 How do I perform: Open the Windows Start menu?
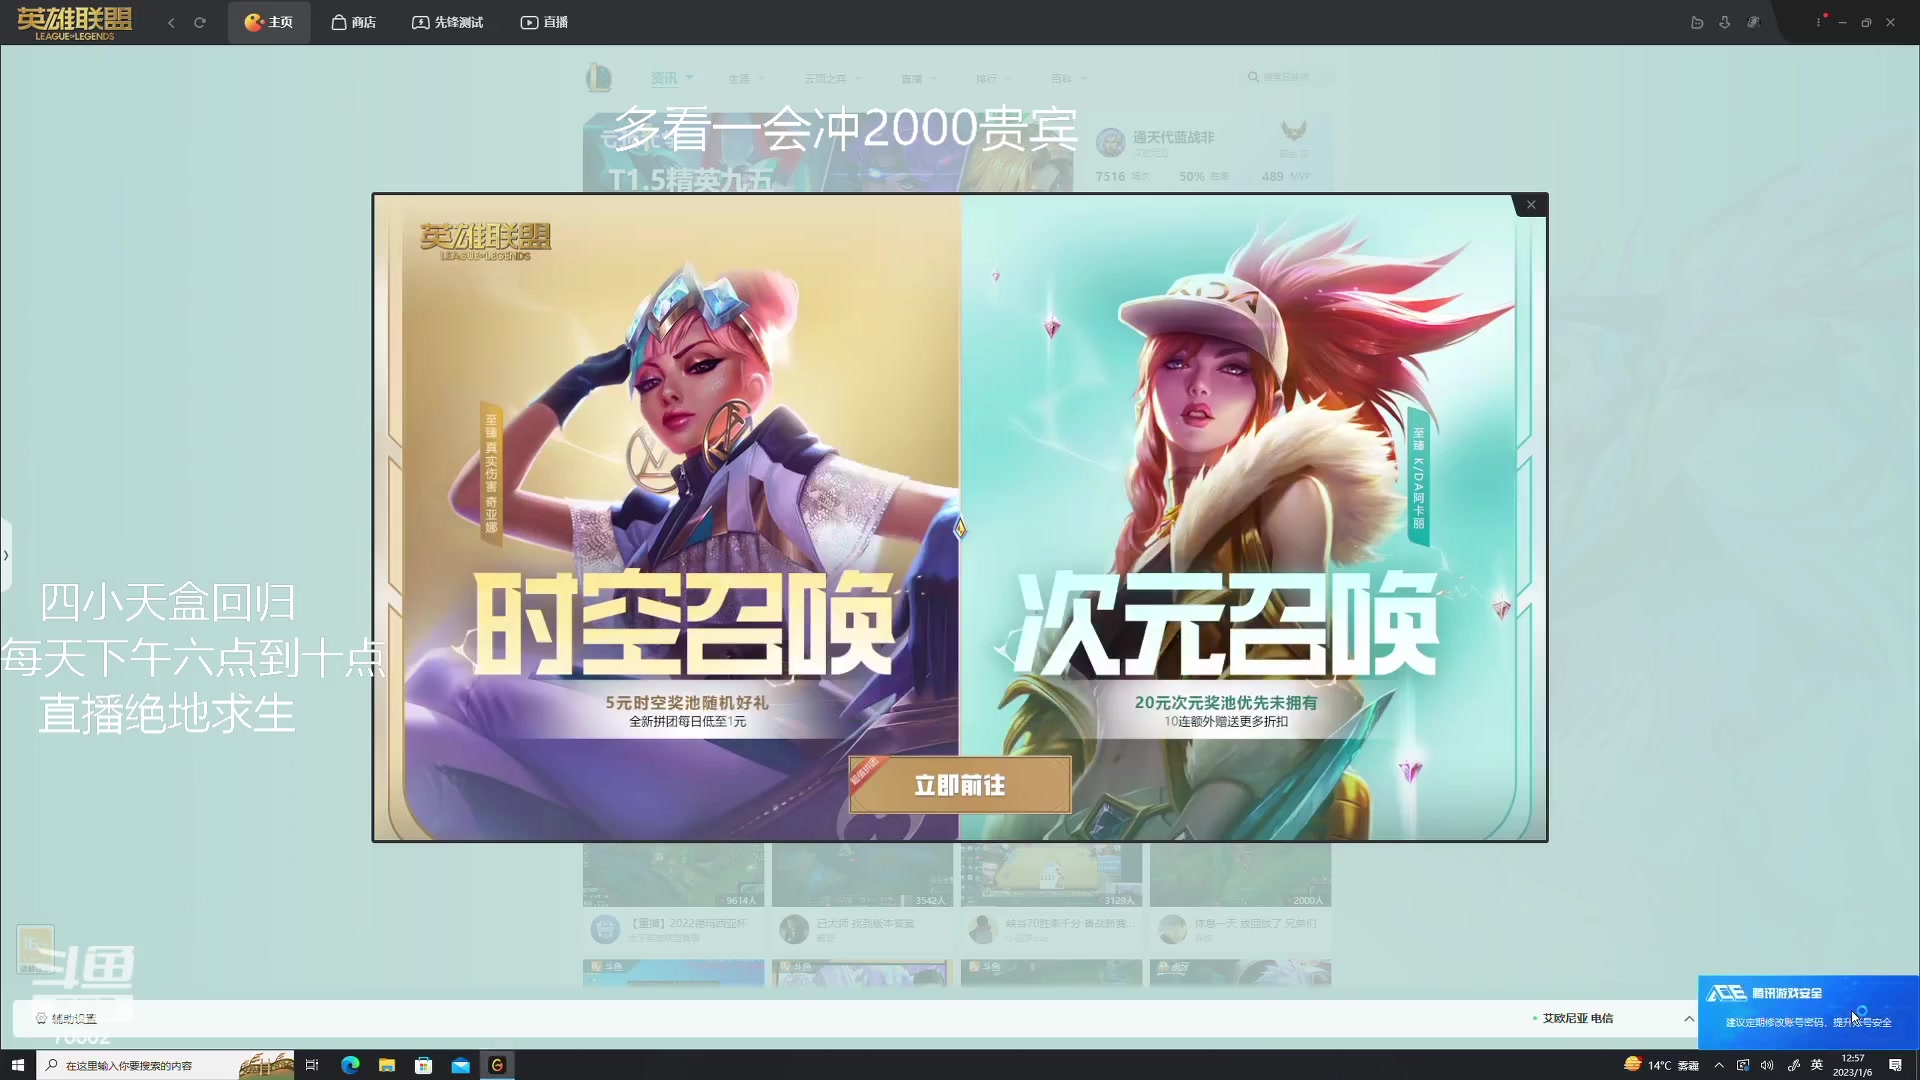(17, 1065)
